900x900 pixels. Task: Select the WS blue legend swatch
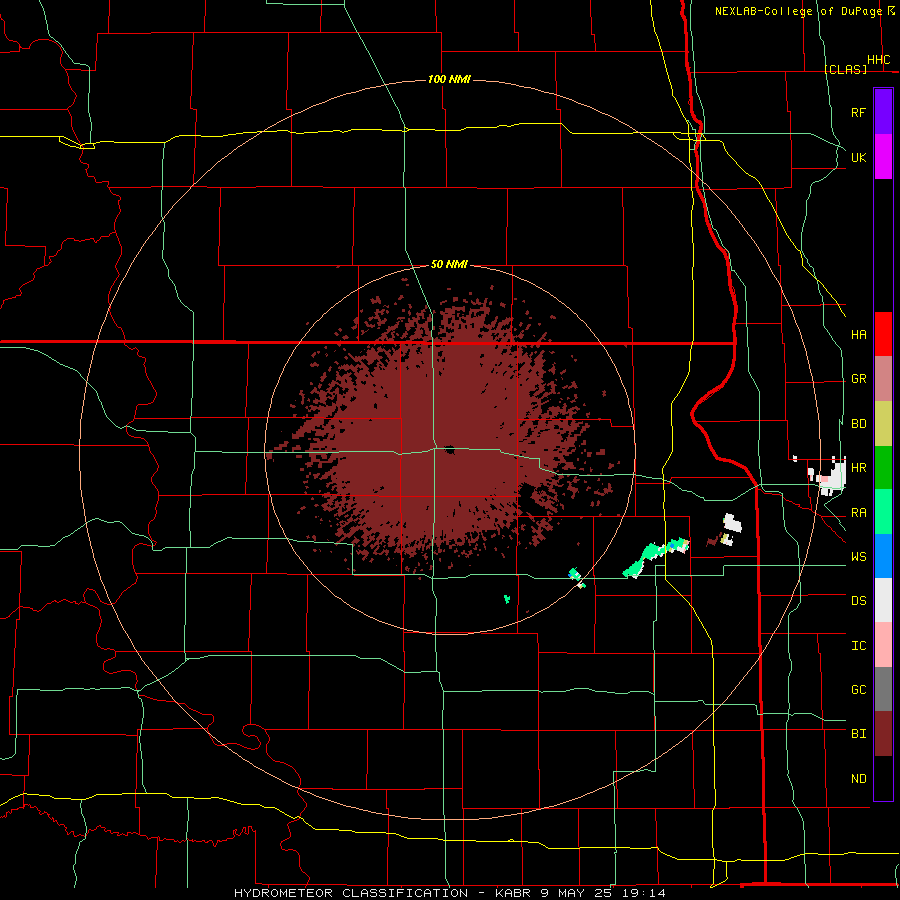pyautogui.click(x=883, y=556)
